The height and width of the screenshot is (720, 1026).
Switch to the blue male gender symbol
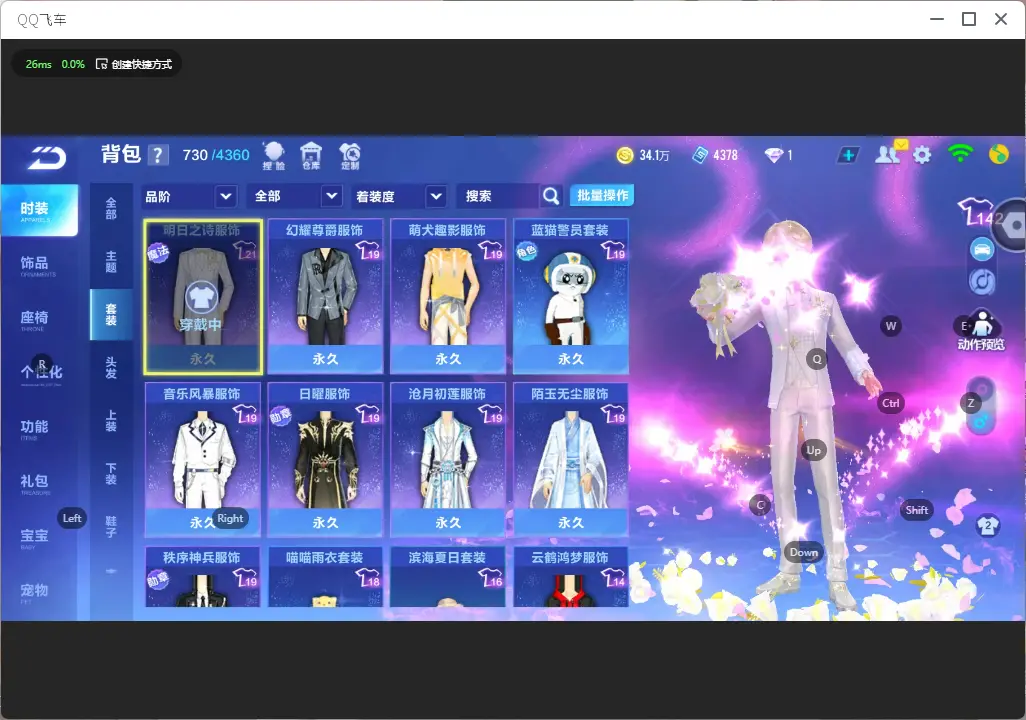coord(980,421)
